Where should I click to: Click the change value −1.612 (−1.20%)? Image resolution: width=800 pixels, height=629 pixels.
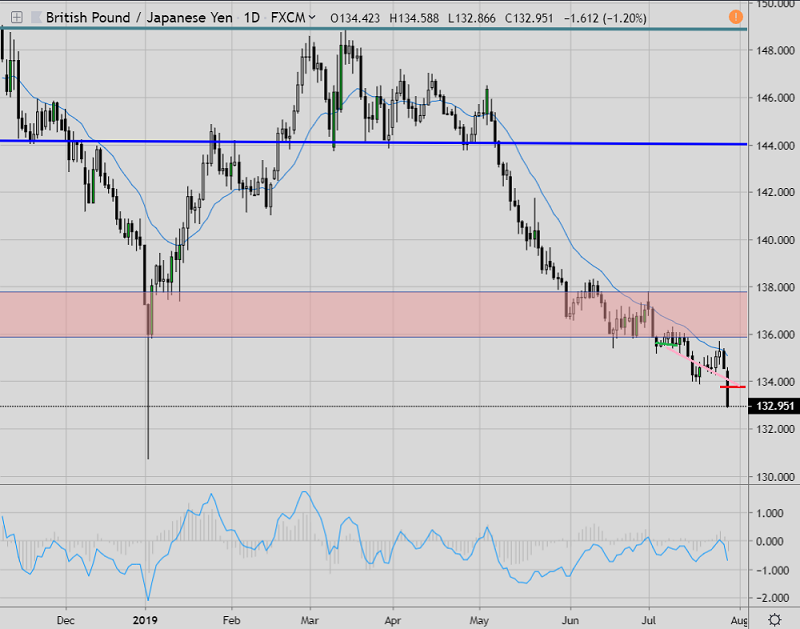tap(605, 18)
